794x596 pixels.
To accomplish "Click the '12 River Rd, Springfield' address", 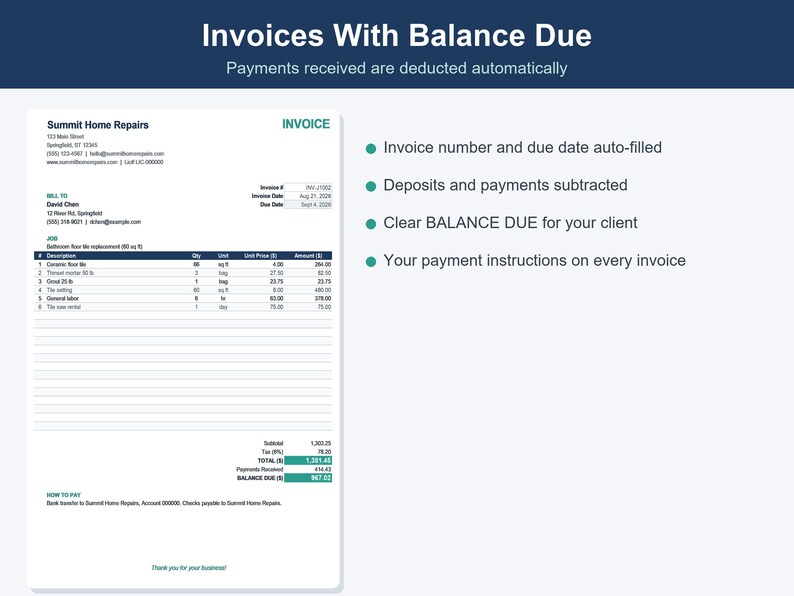I will point(74,213).
